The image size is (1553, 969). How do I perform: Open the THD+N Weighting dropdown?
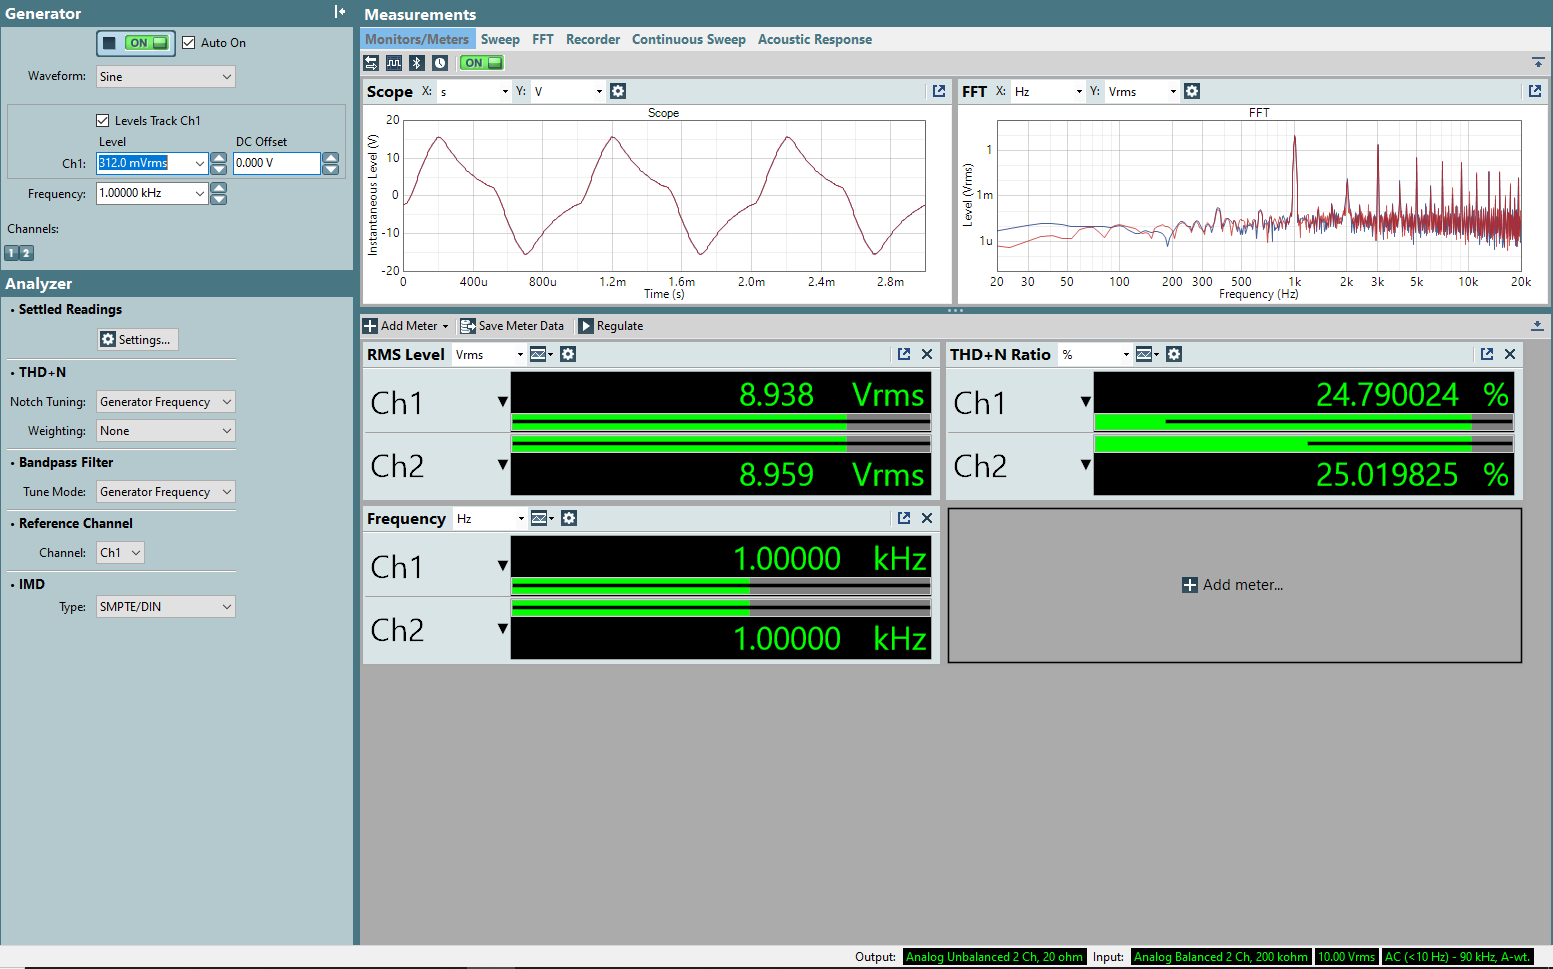pyautogui.click(x=165, y=431)
